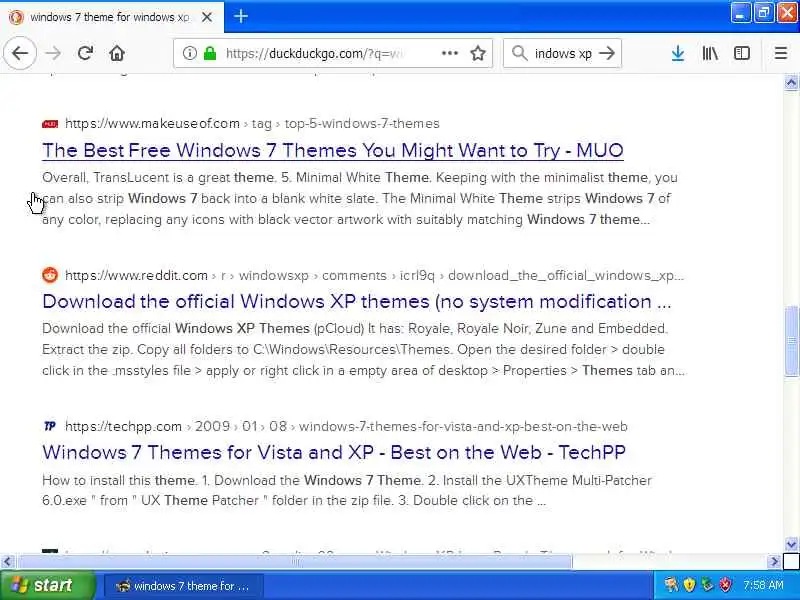This screenshot has width=800, height=600.
Task: Open the Windows Start menu
Action: tap(47, 585)
